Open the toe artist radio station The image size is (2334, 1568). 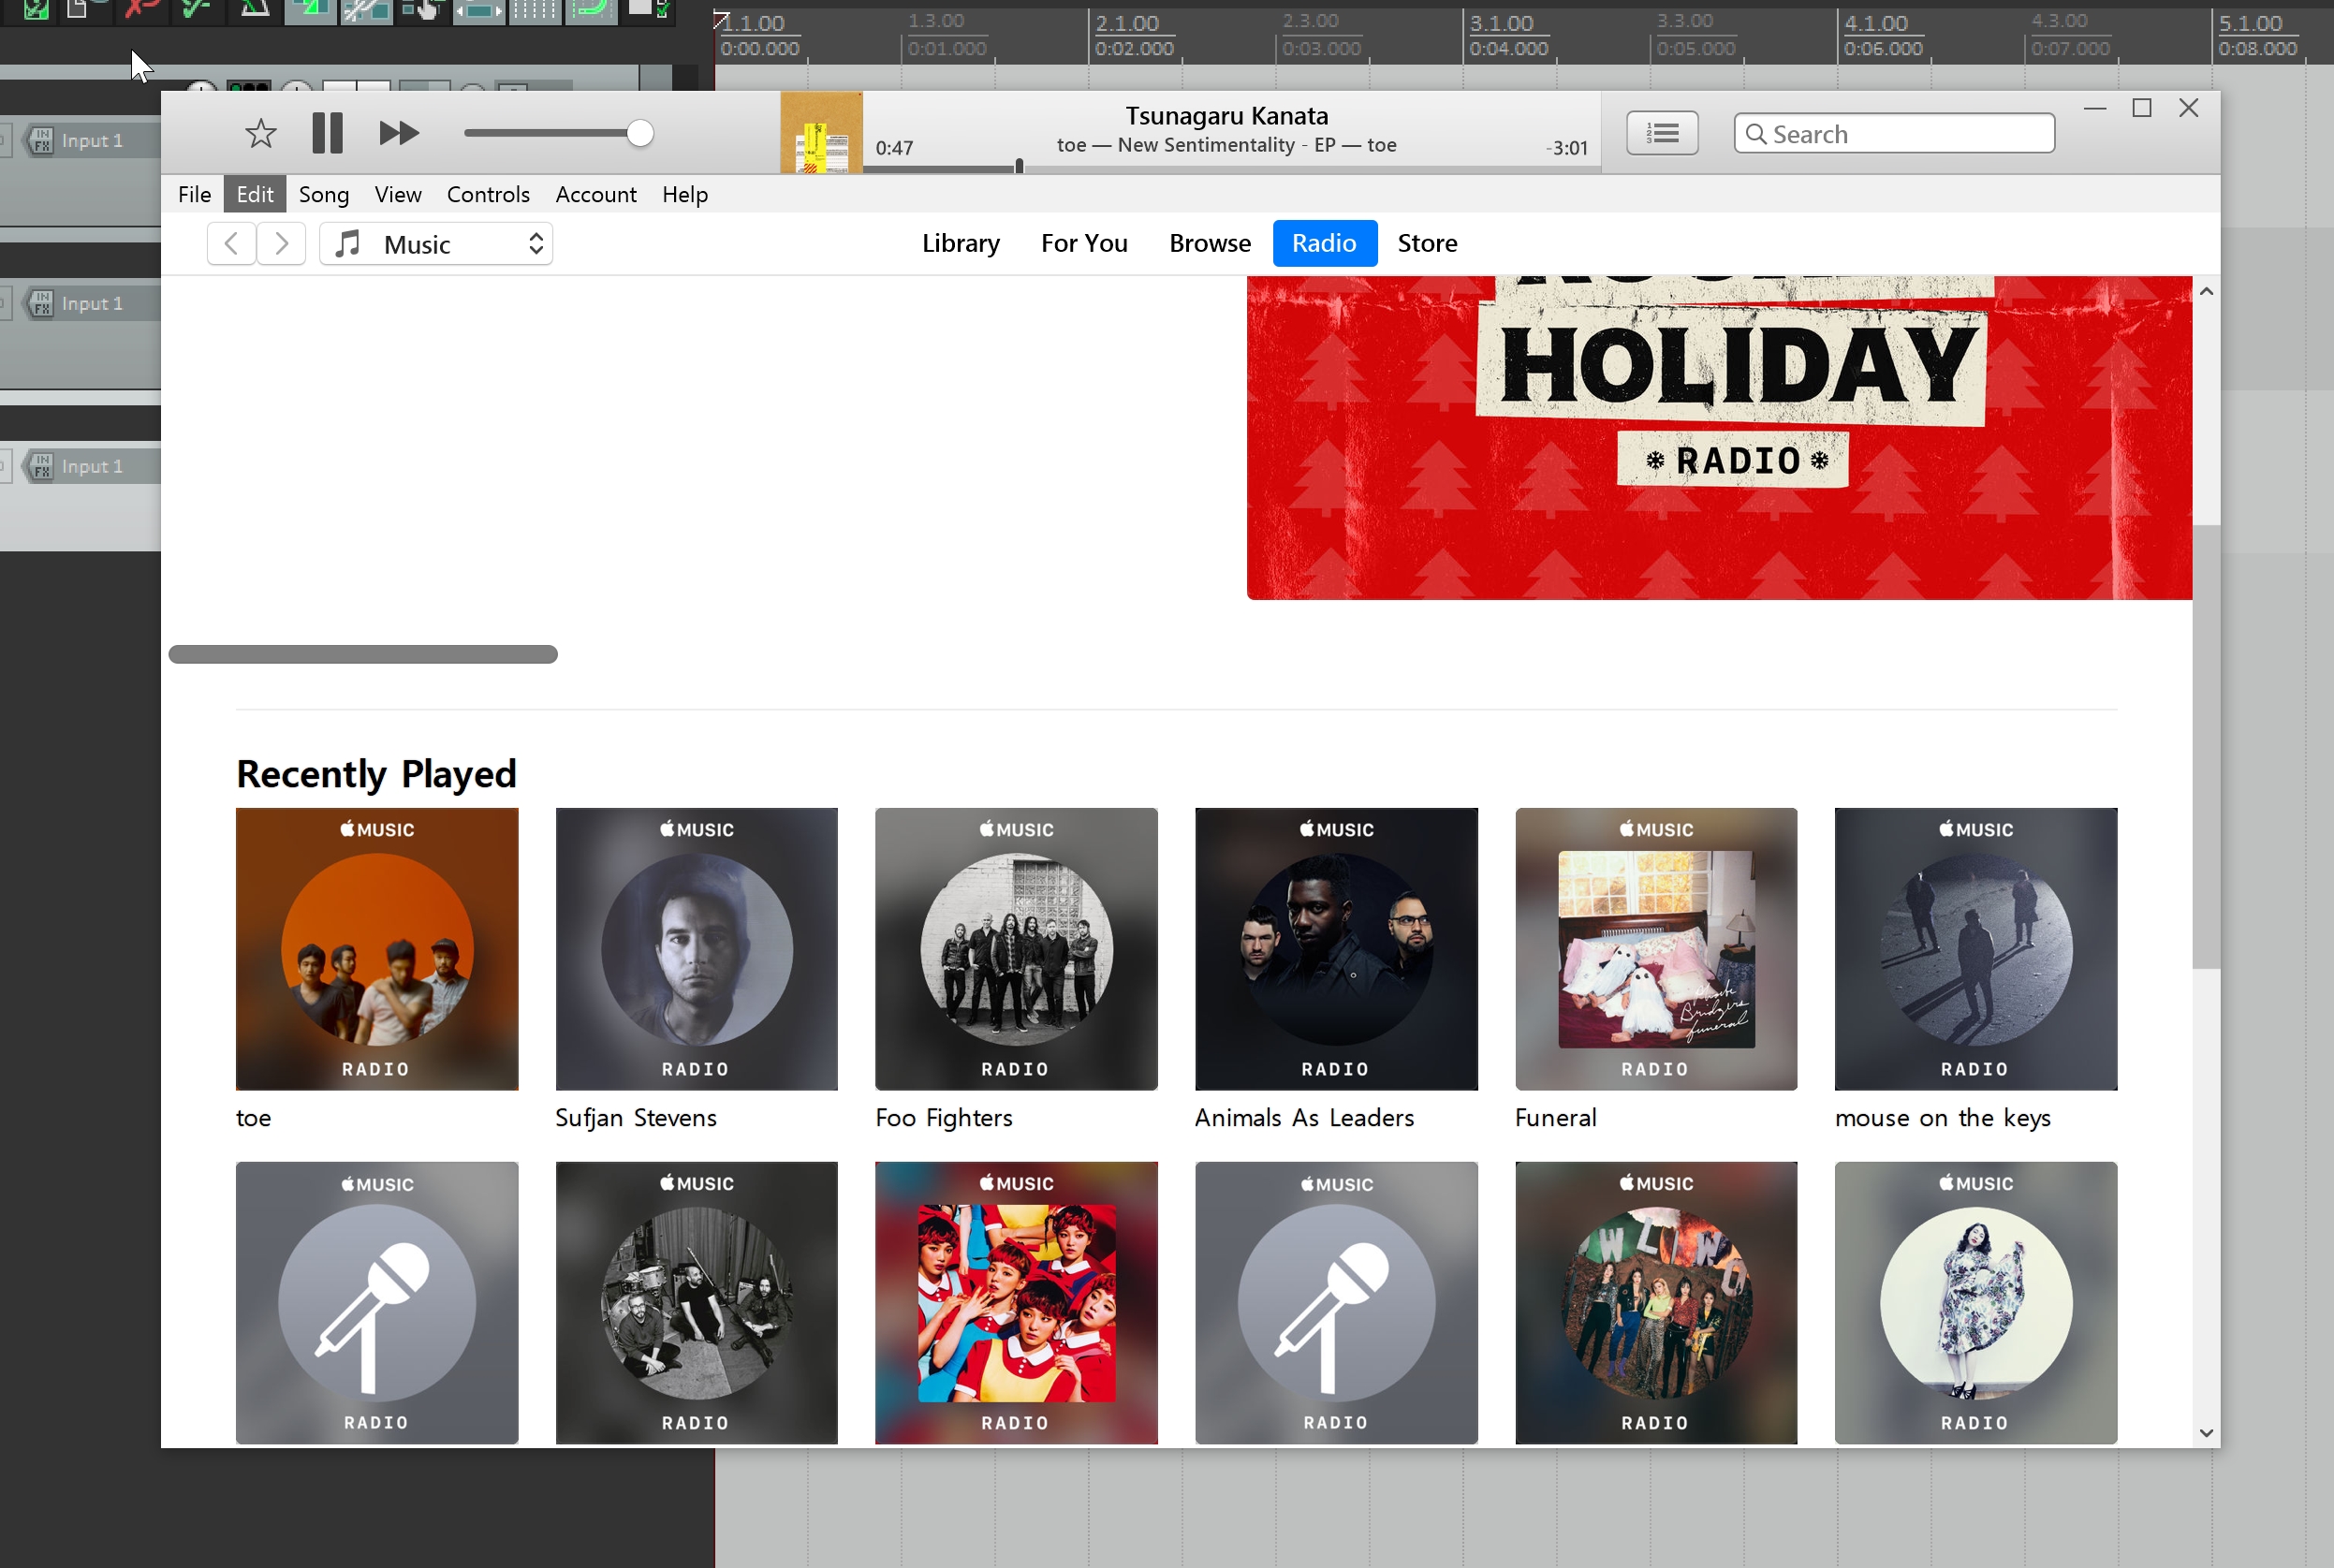376,948
